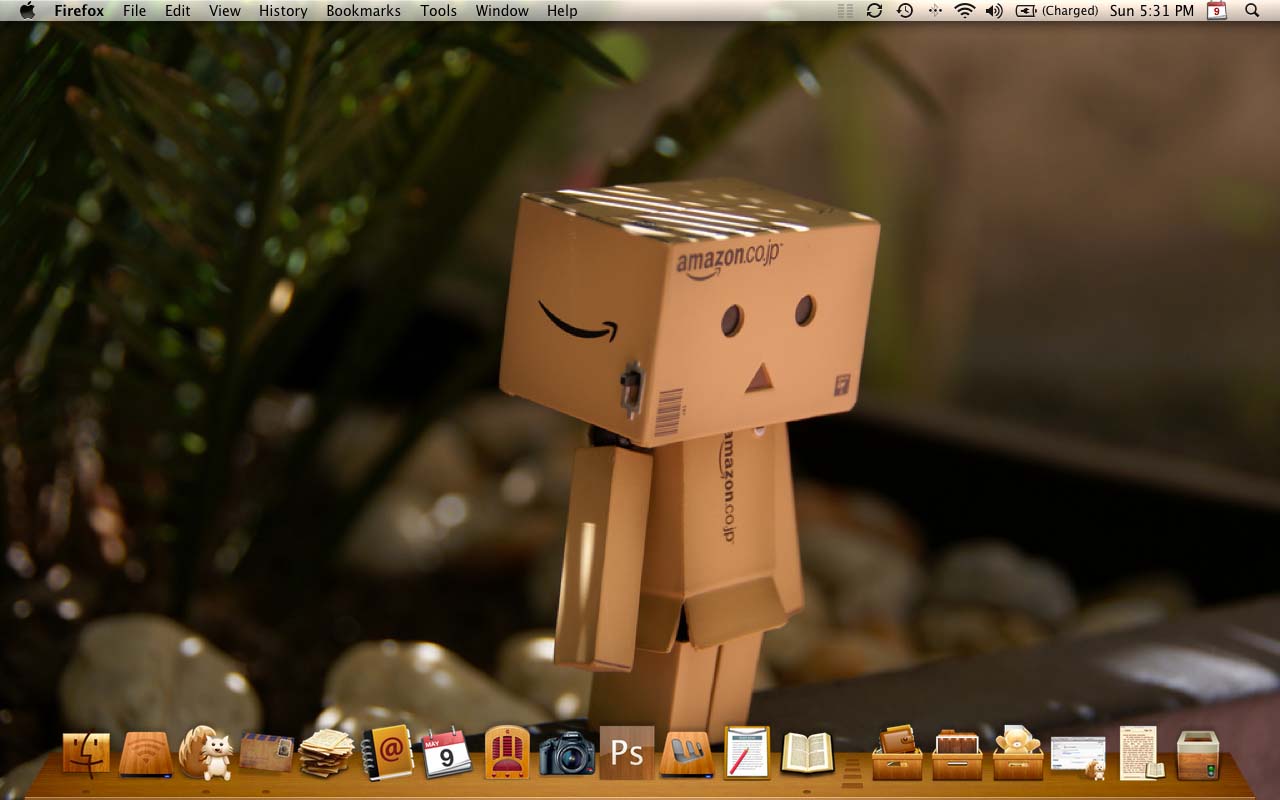Image resolution: width=1280 pixels, height=800 pixels.
Task: Open the open book dock icon
Action: point(807,753)
